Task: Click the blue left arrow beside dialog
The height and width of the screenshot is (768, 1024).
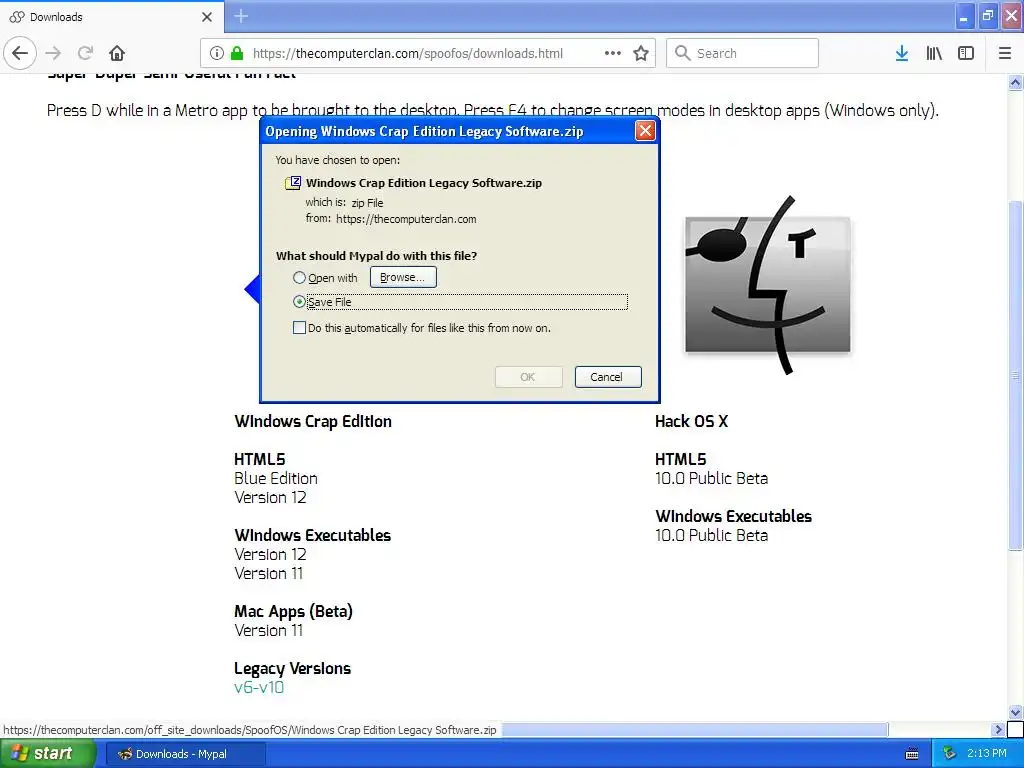Action: point(252,288)
